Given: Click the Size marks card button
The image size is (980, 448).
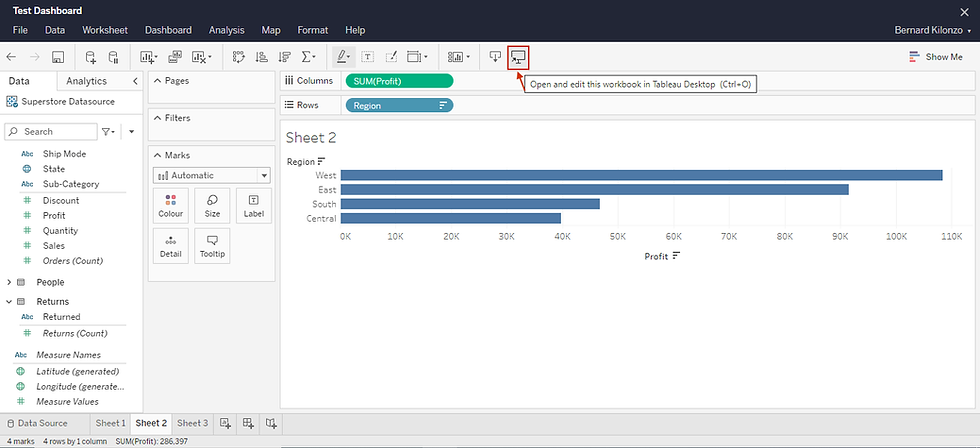Looking at the screenshot, I should click(x=212, y=206).
